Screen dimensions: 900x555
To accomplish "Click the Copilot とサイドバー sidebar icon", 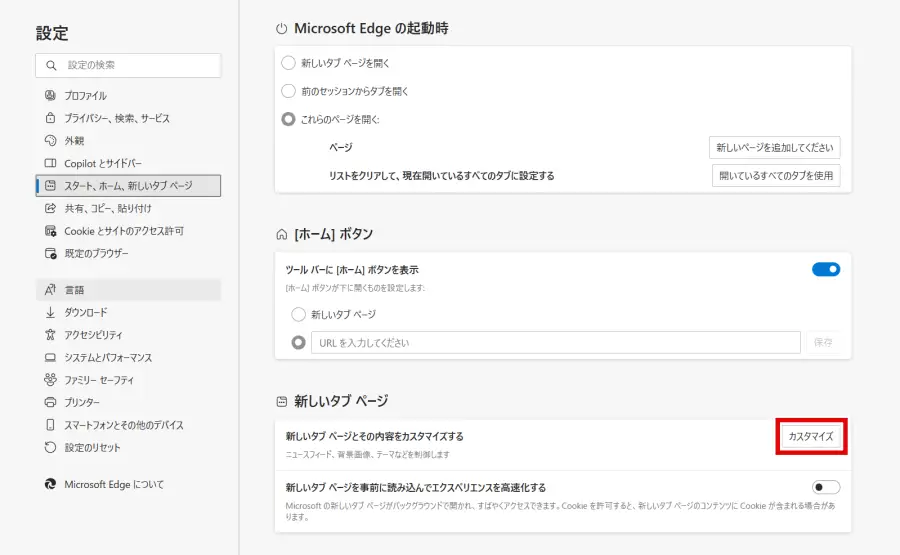I will pos(51,163).
